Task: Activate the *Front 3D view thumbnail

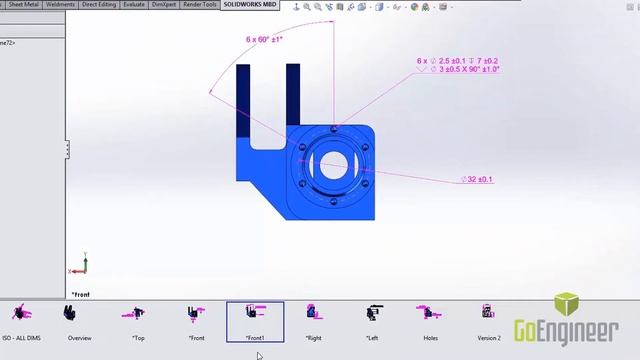Action: click(196, 322)
